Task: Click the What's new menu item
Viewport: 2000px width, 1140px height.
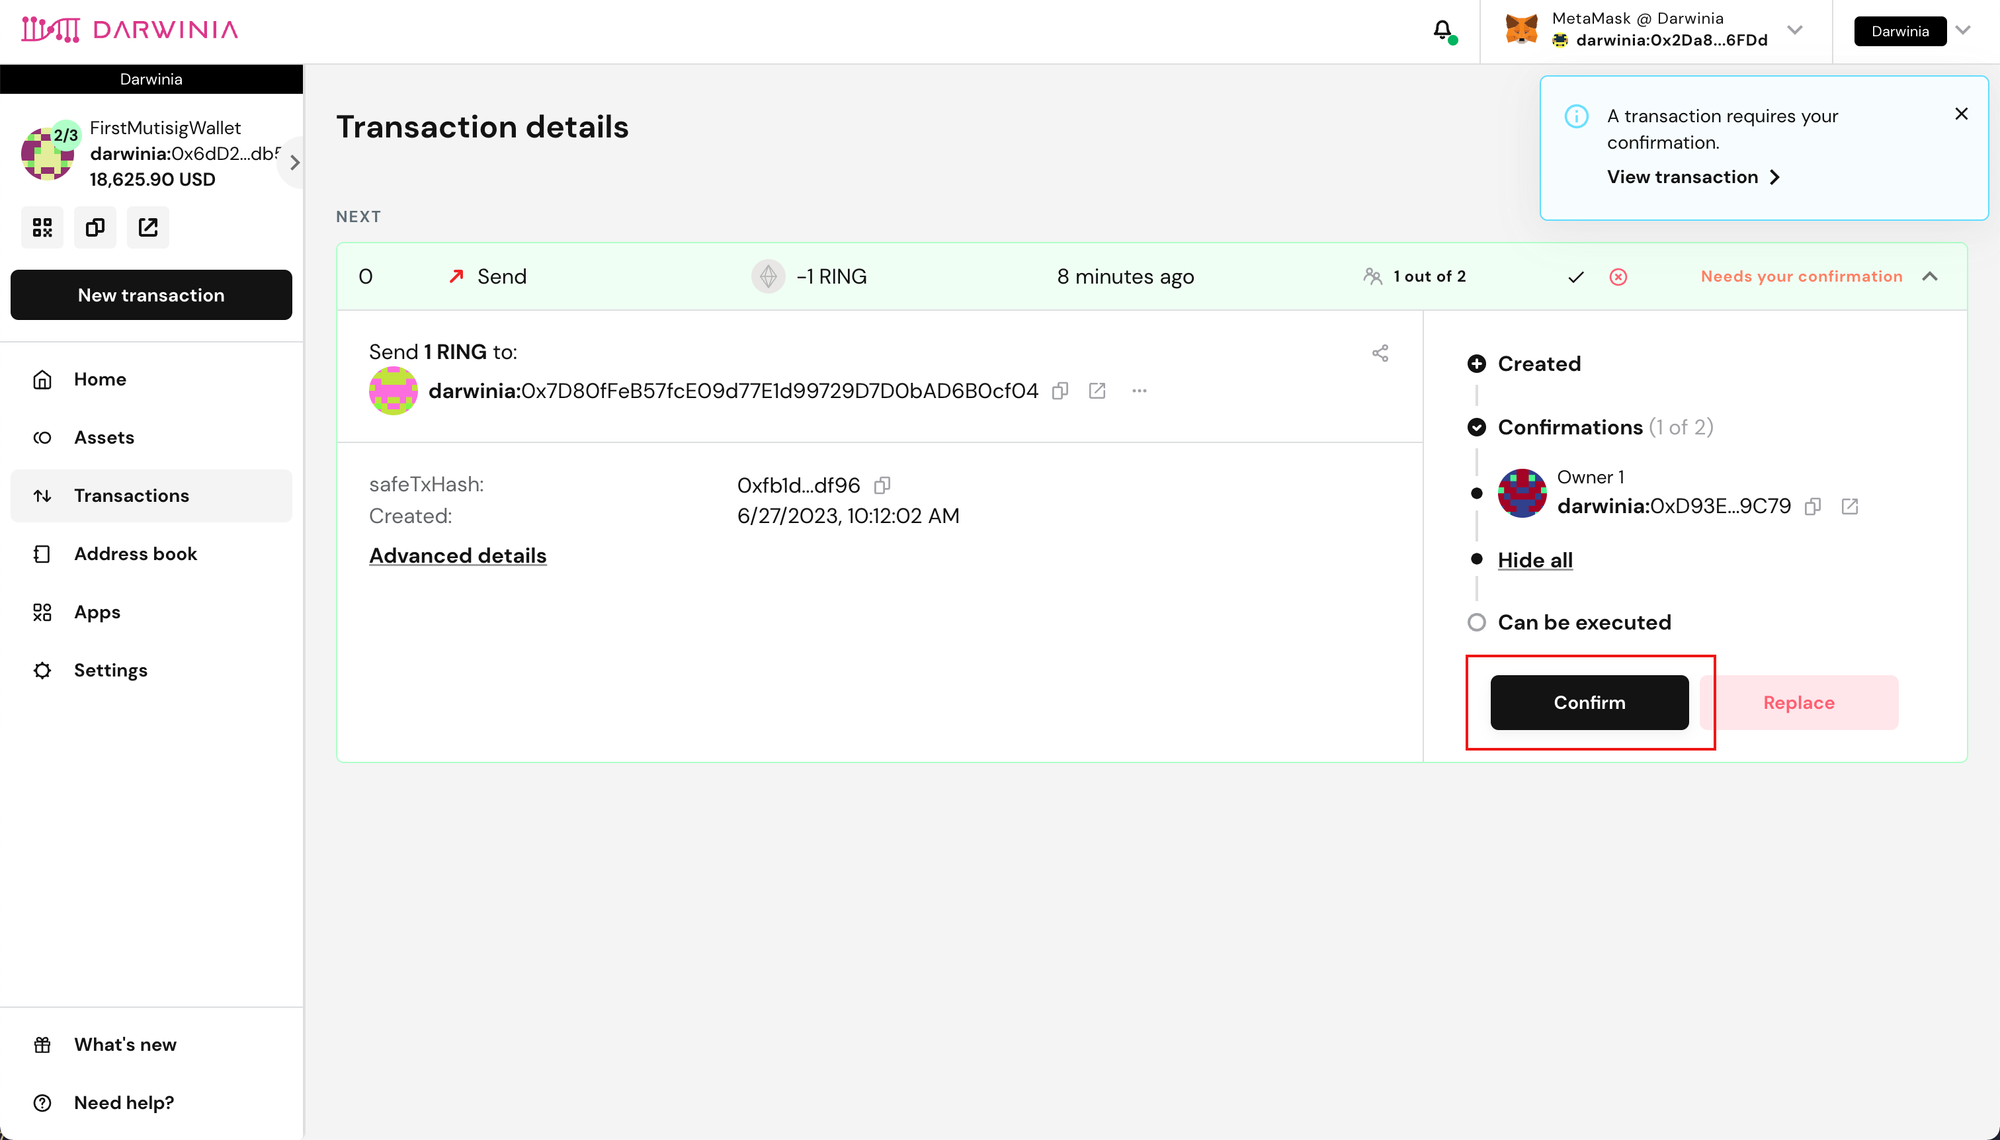Action: tap(125, 1045)
